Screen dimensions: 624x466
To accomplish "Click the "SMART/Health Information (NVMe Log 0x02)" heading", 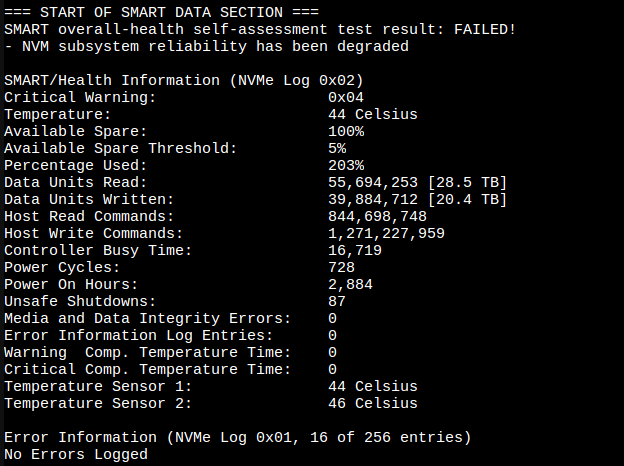I will click(x=184, y=80).
